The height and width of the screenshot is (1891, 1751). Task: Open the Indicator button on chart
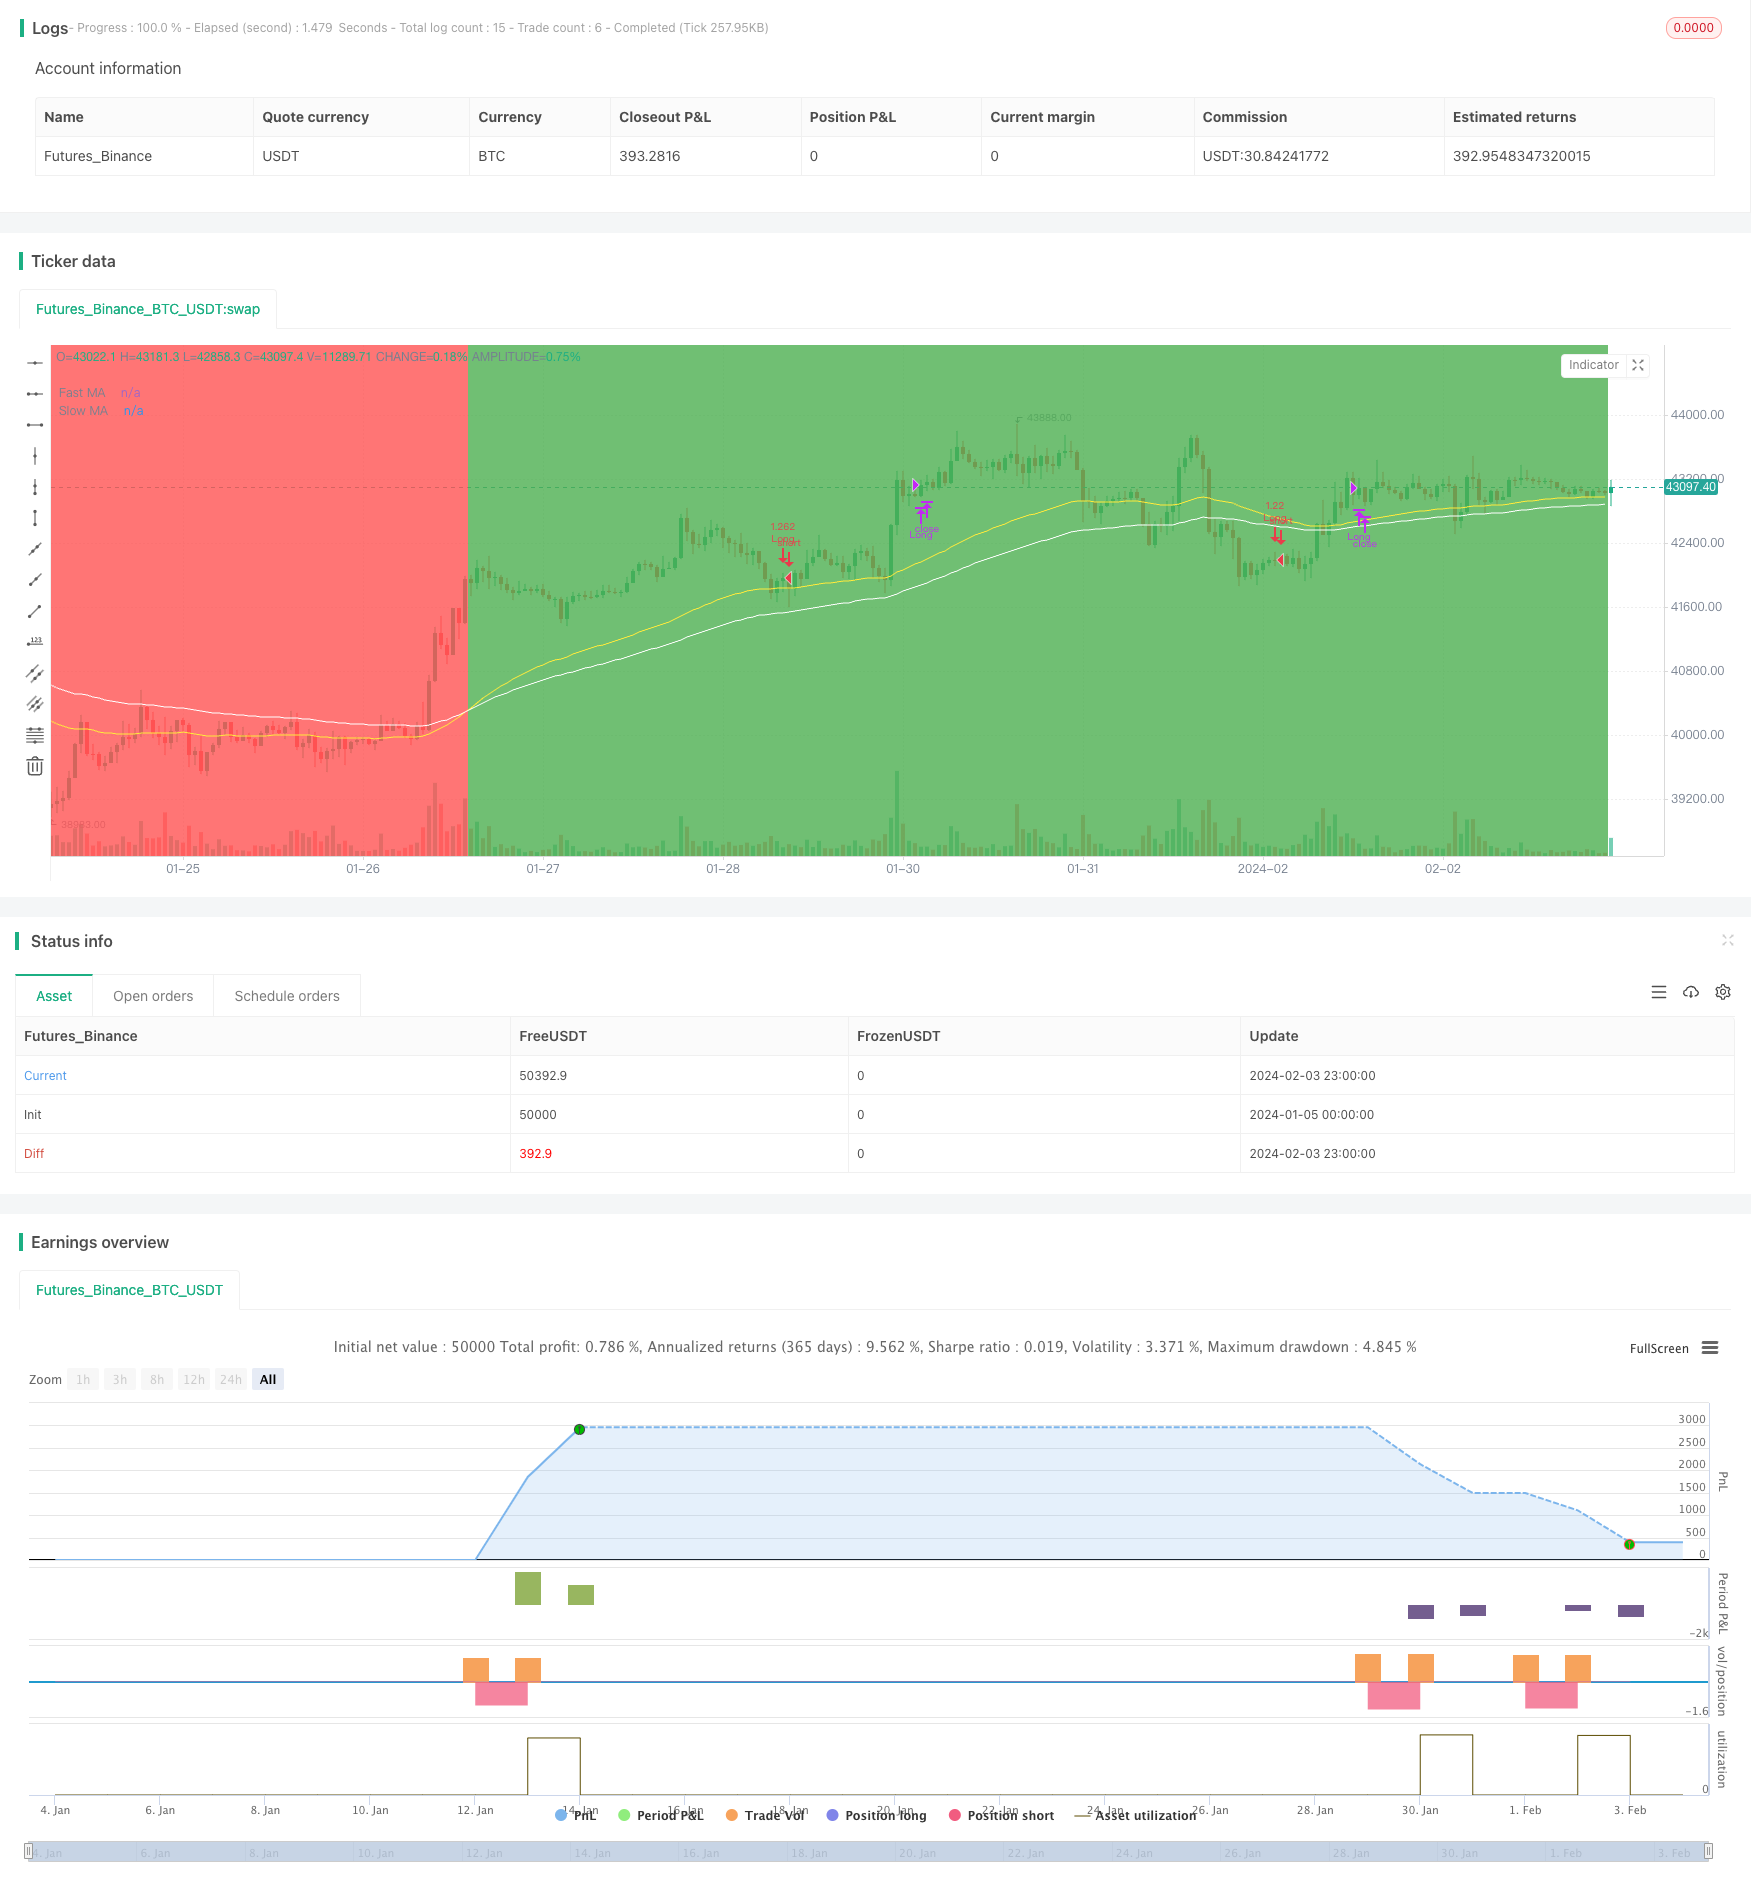pyautogui.click(x=1593, y=366)
